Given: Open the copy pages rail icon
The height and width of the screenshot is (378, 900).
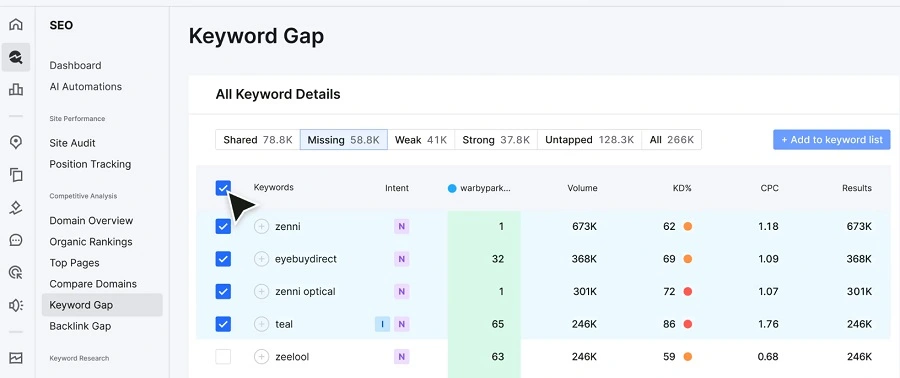Looking at the screenshot, I should tap(16, 175).
